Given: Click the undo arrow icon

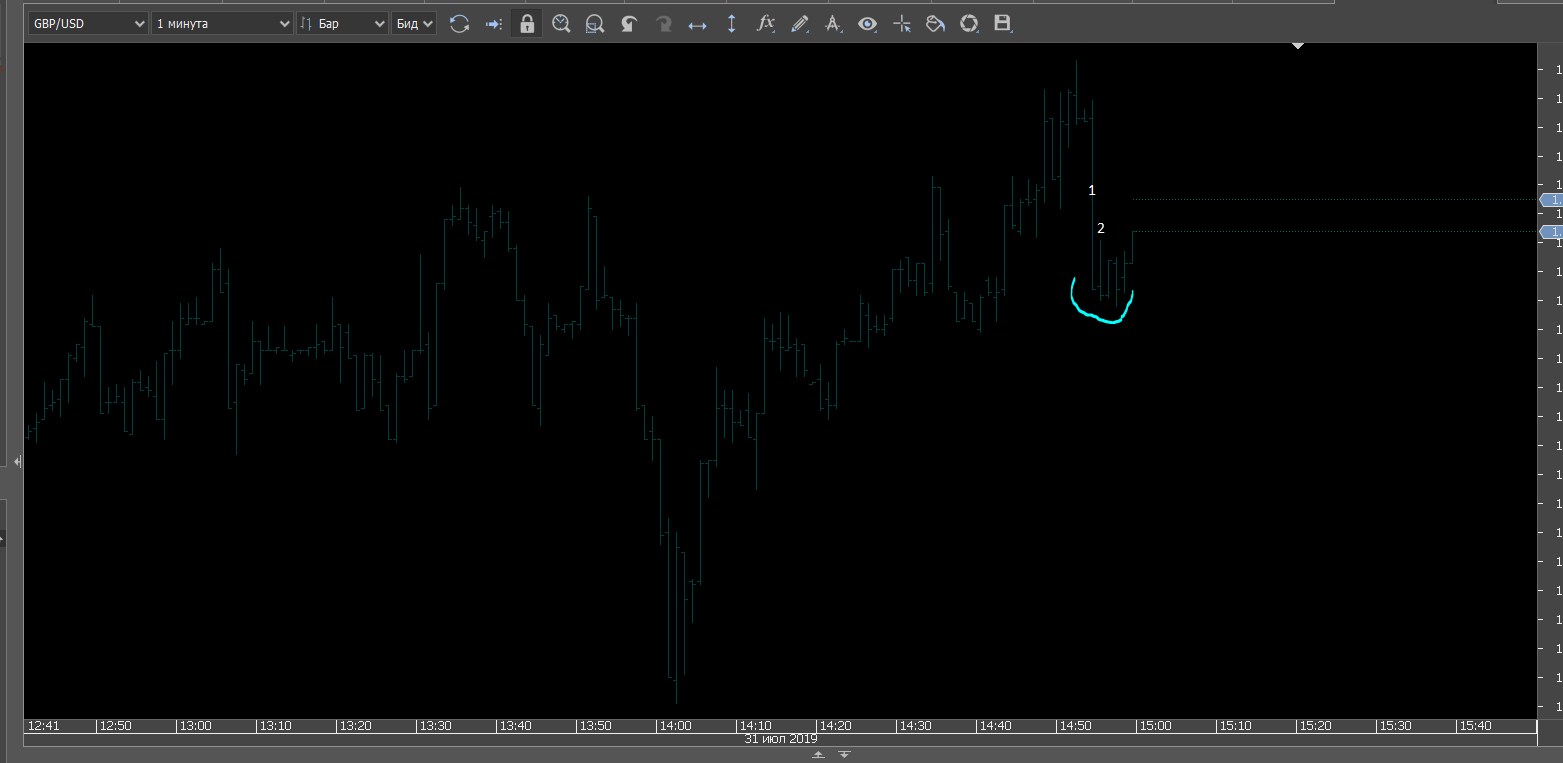Looking at the screenshot, I should (629, 23).
